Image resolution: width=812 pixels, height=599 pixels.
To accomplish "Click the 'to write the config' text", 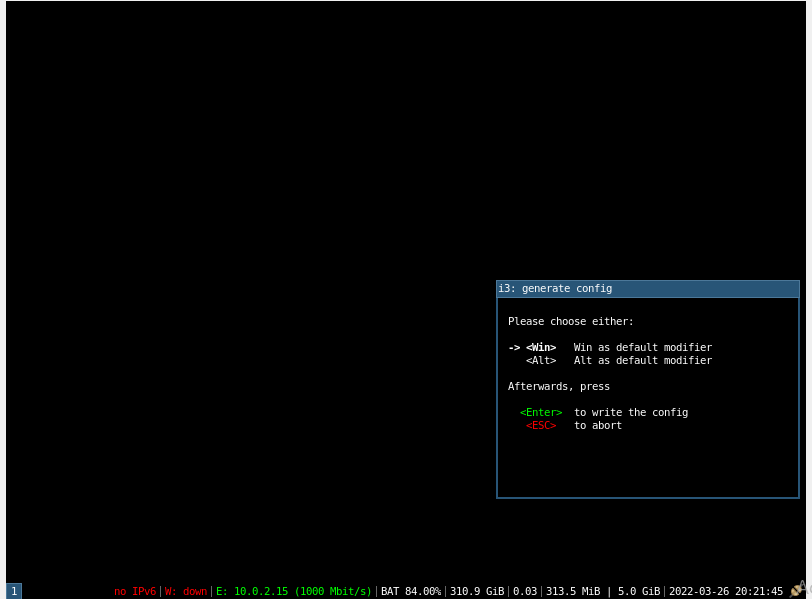I will [631, 413].
